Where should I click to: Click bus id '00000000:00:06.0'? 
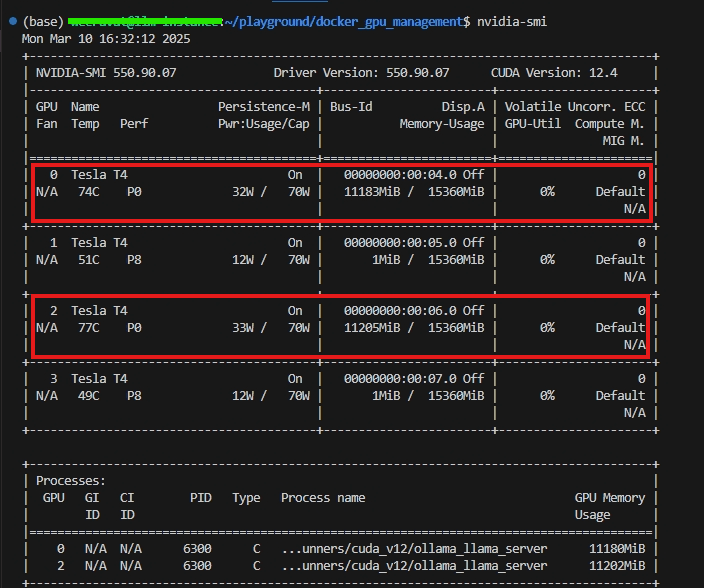click(x=400, y=311)
